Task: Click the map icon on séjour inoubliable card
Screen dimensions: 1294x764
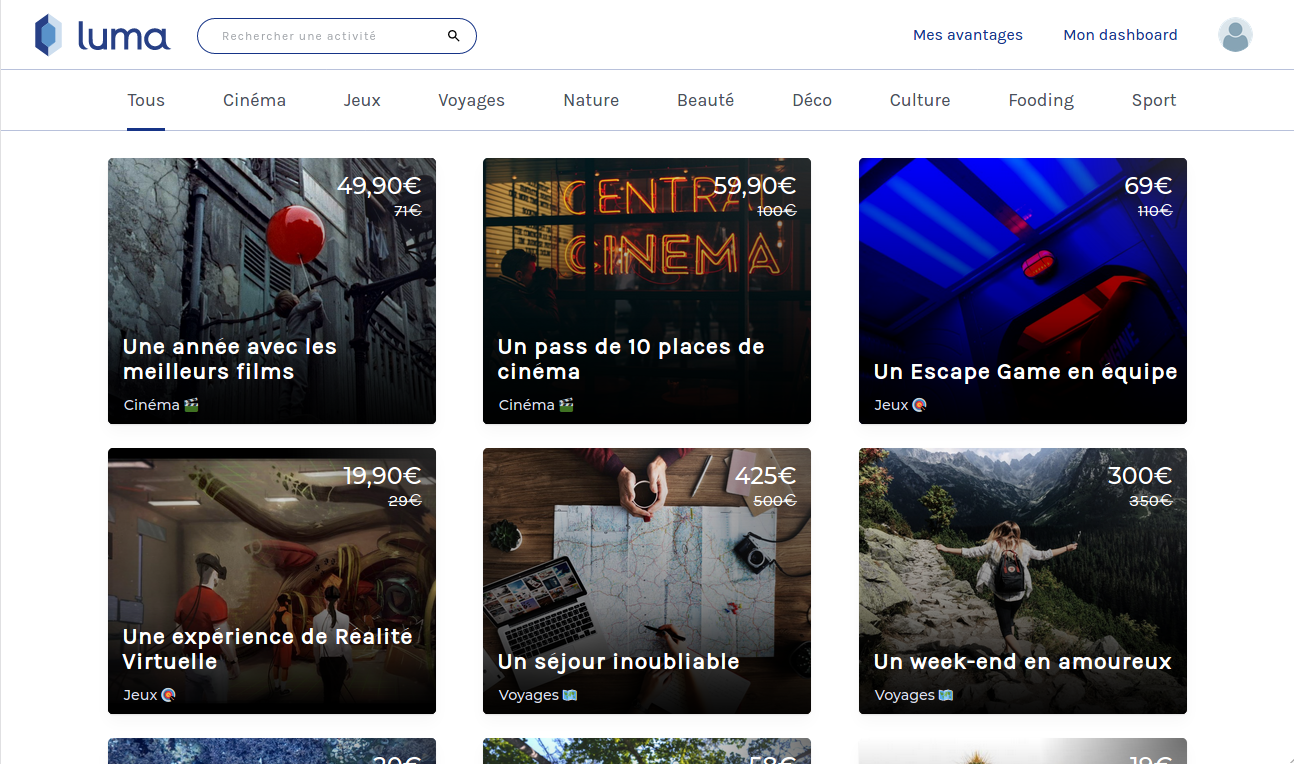Action: 570,695
